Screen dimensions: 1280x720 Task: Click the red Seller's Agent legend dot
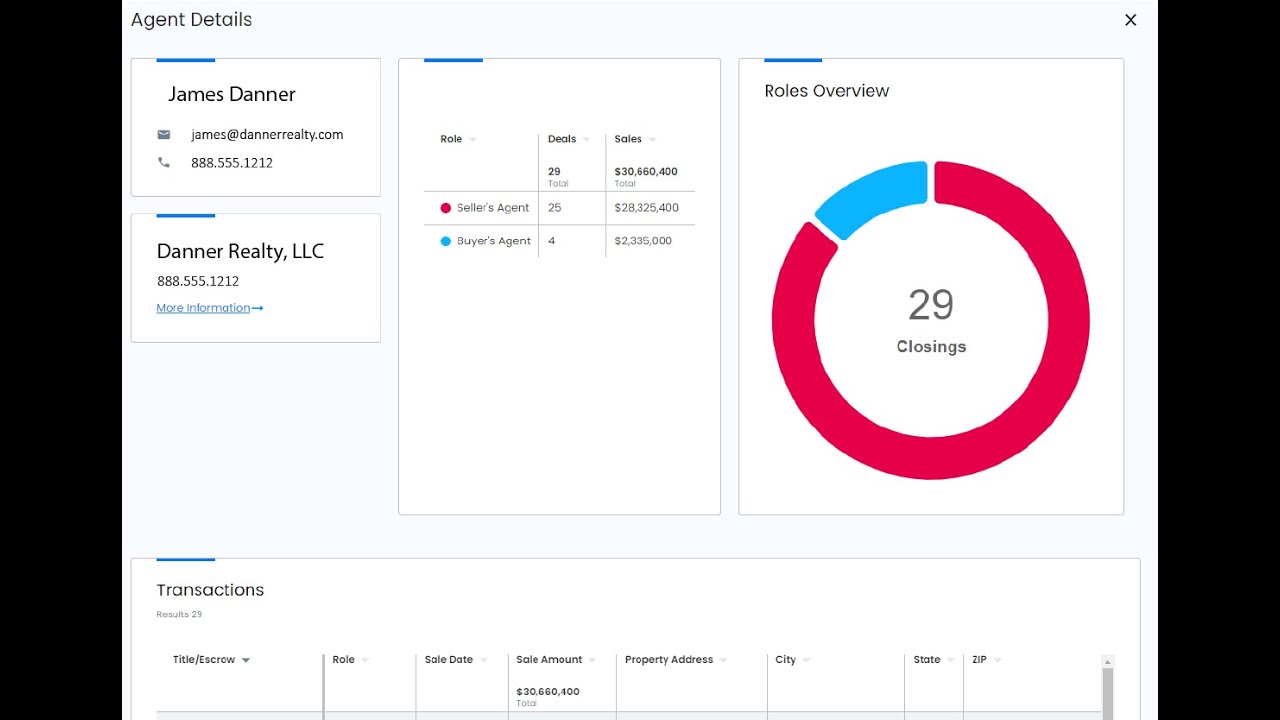[x=446, y=208]
